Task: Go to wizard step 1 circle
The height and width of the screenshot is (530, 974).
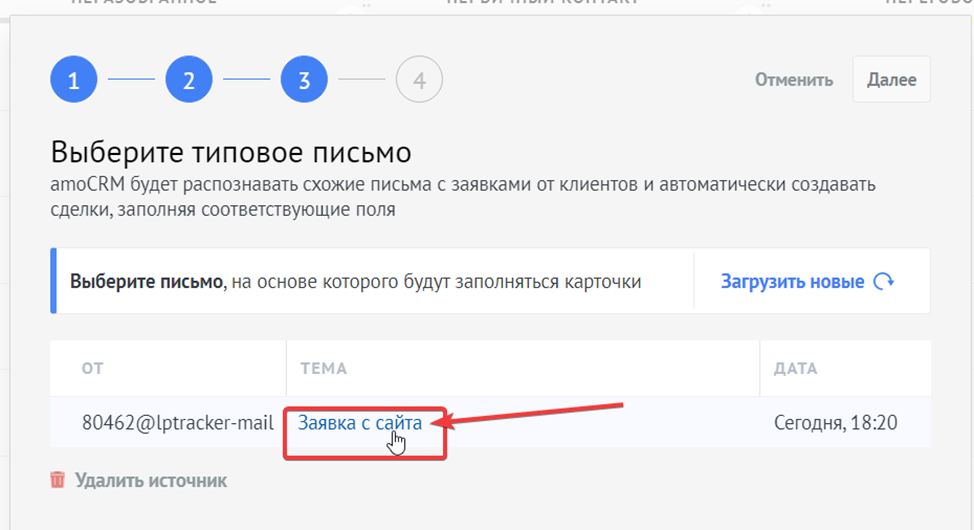Action: (x=74, y=80)
